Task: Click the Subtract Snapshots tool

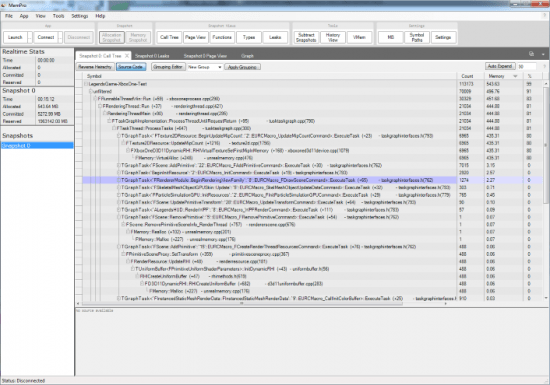Action: point(306,37)
